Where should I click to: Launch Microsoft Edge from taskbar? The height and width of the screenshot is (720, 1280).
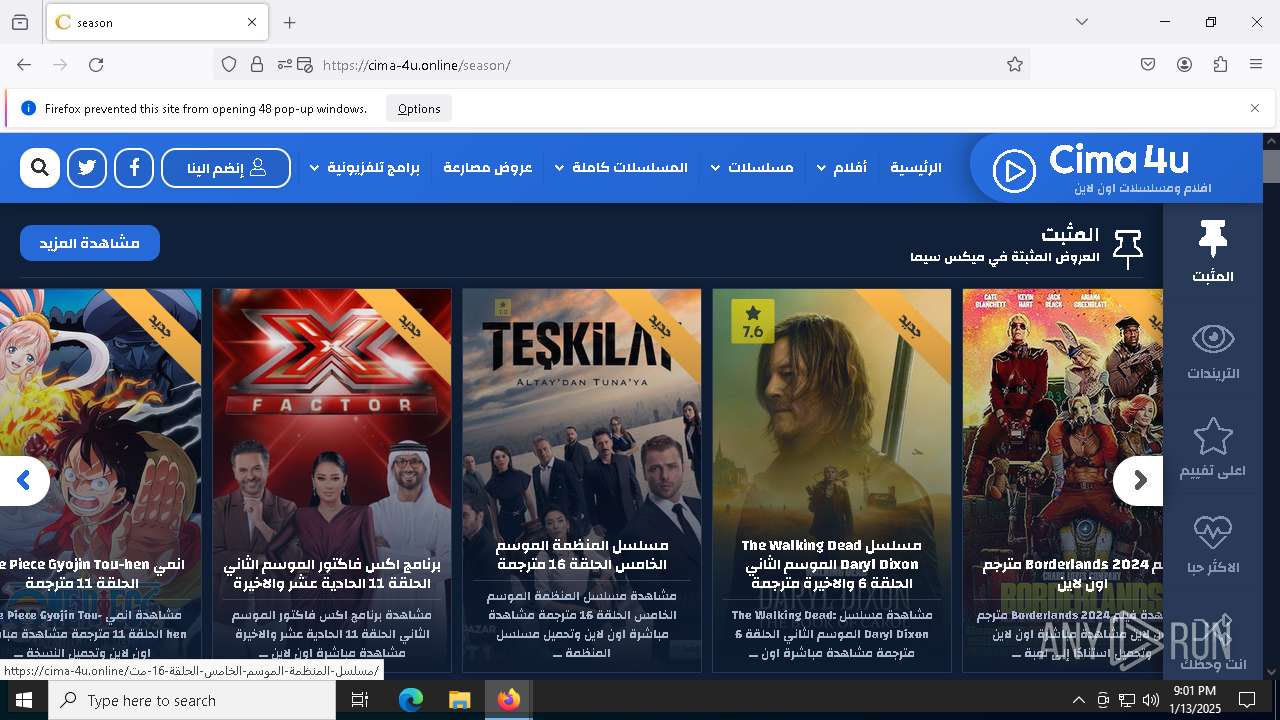[x=411, y=700]
